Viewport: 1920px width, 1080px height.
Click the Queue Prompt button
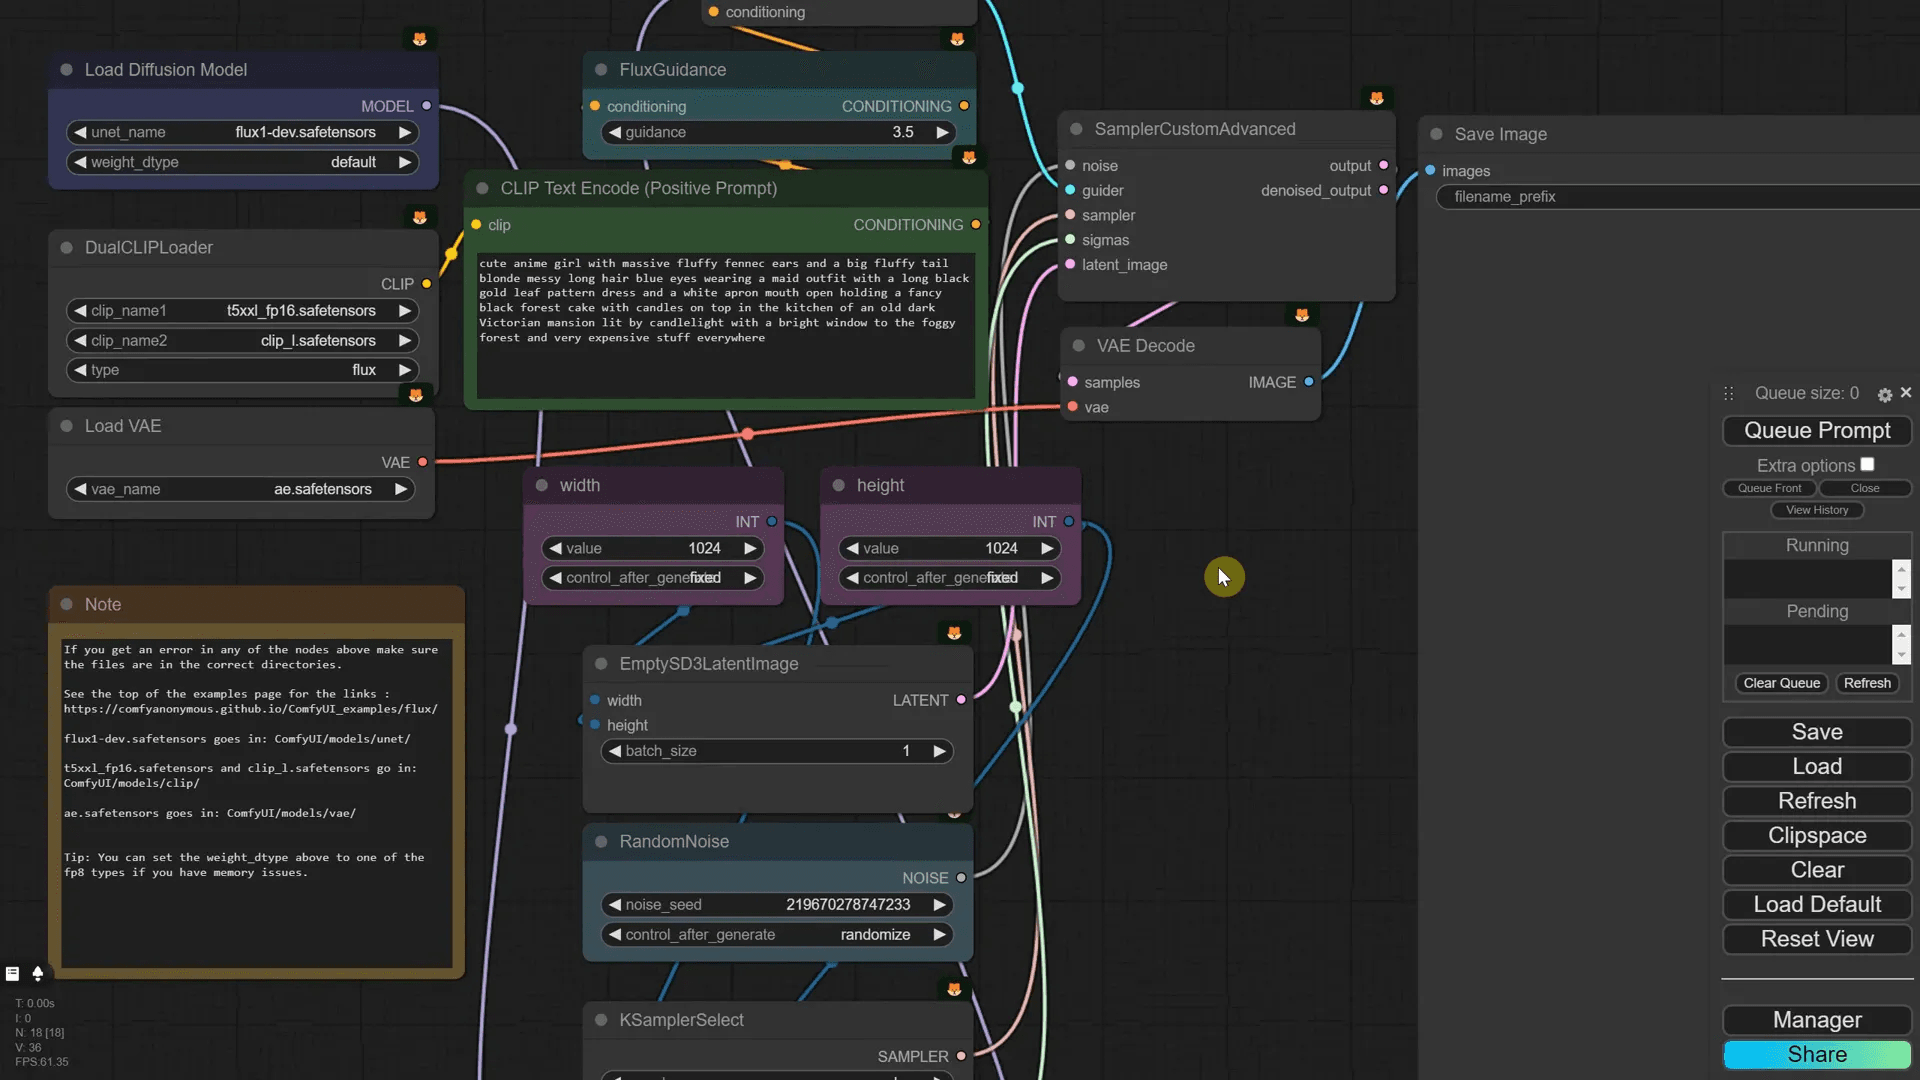tap(1817, 430)
